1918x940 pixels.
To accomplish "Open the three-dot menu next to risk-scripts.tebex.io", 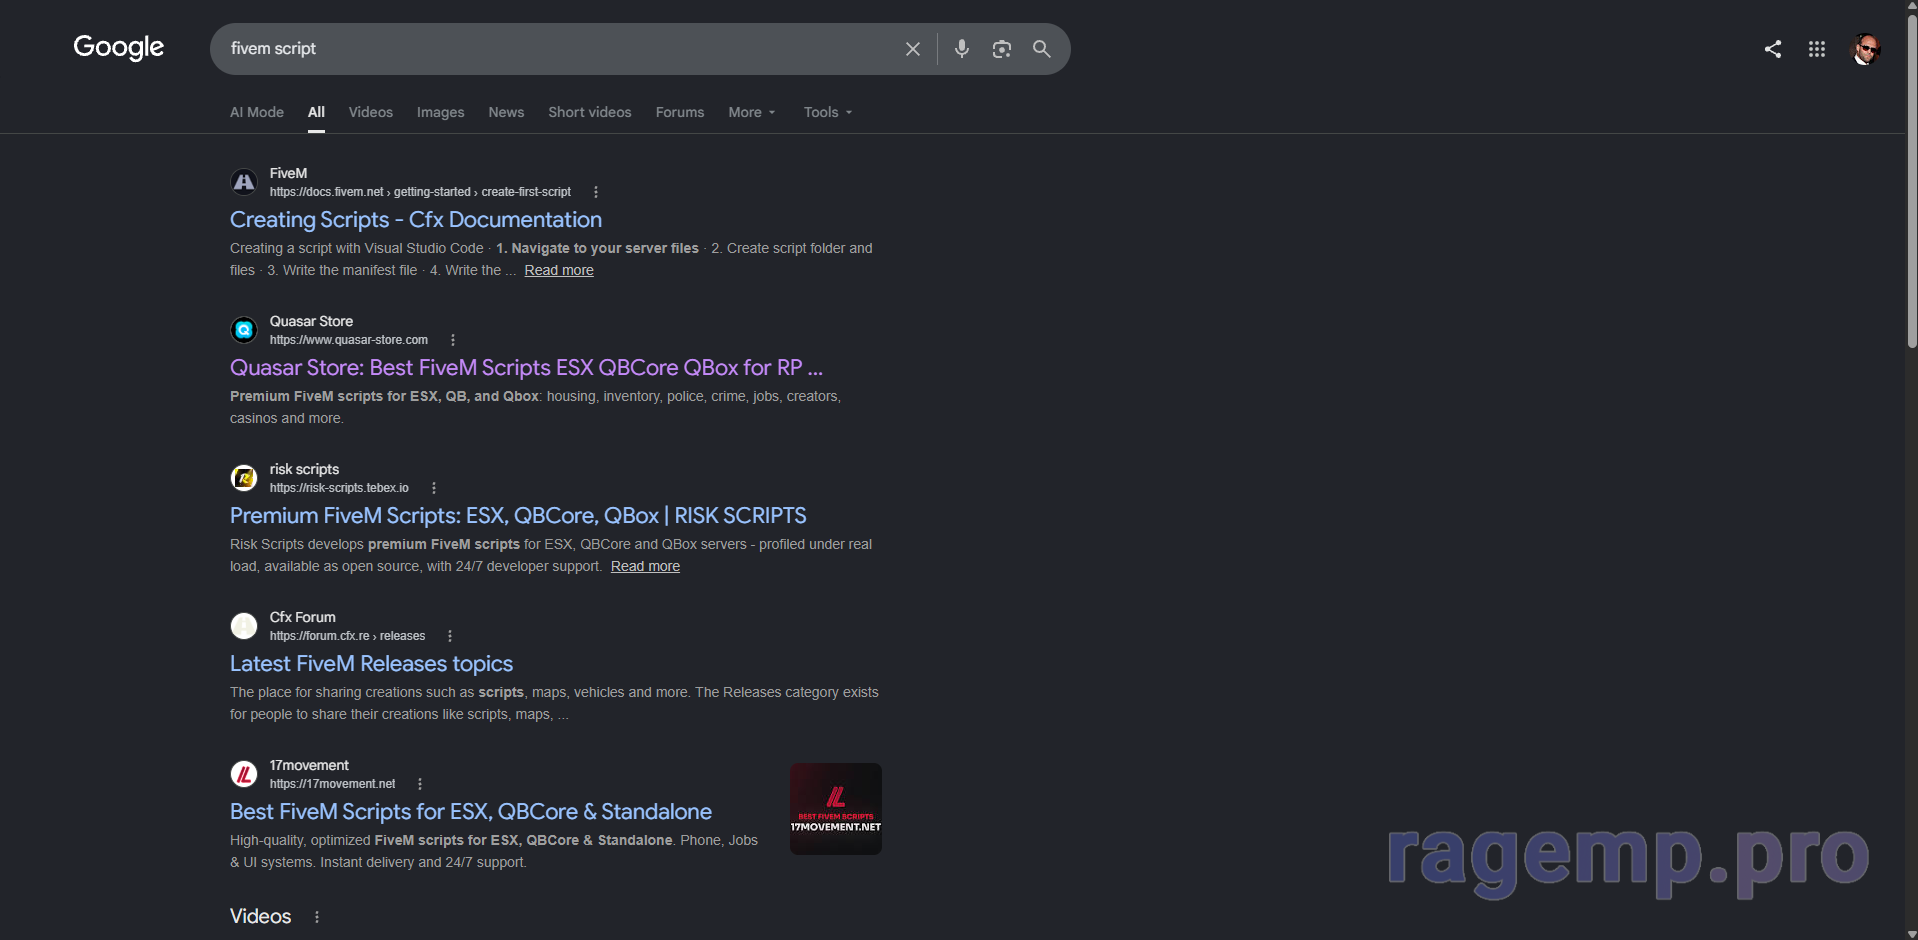I will (434, 488).
